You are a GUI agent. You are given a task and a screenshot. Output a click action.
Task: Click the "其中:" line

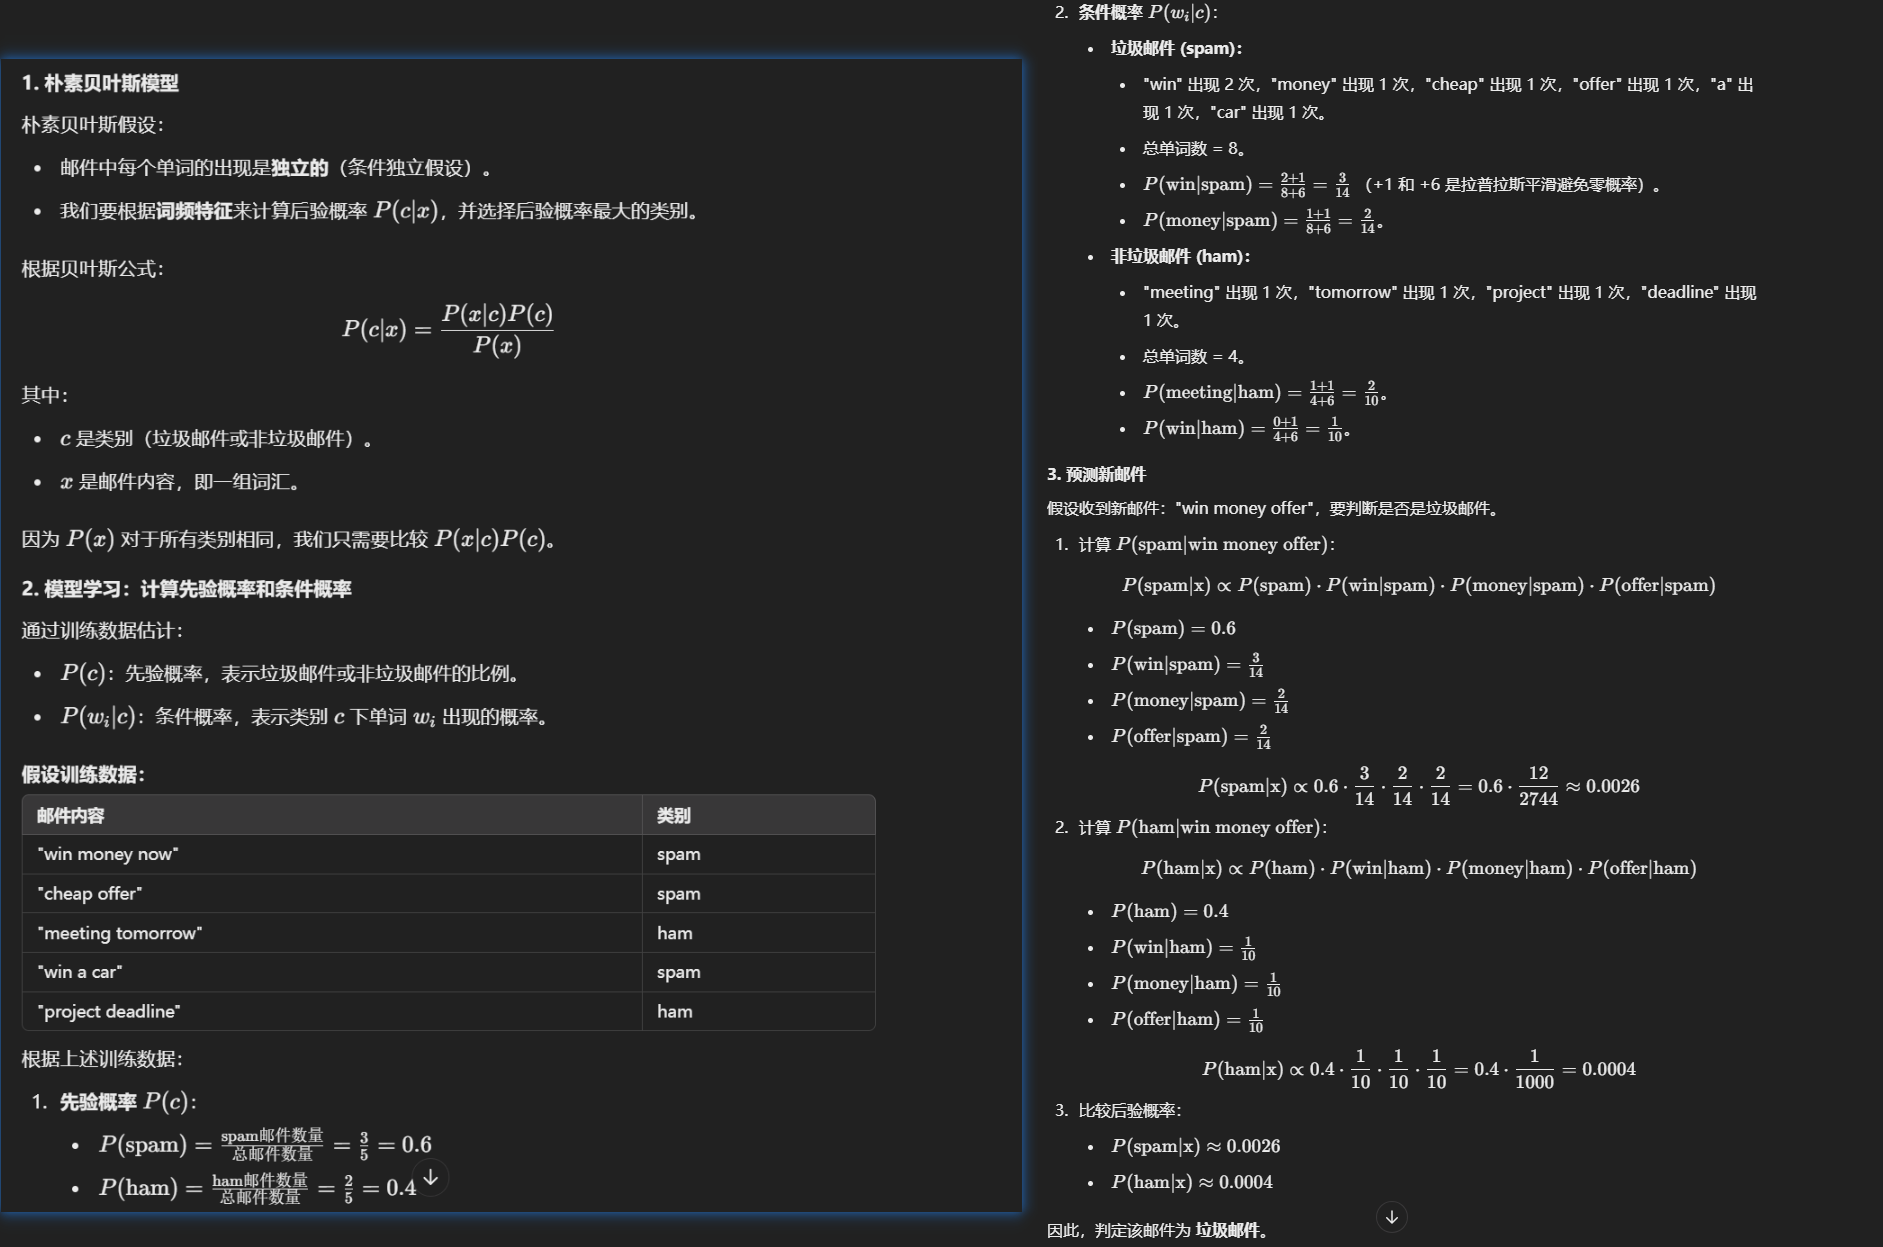click(45, 395)
